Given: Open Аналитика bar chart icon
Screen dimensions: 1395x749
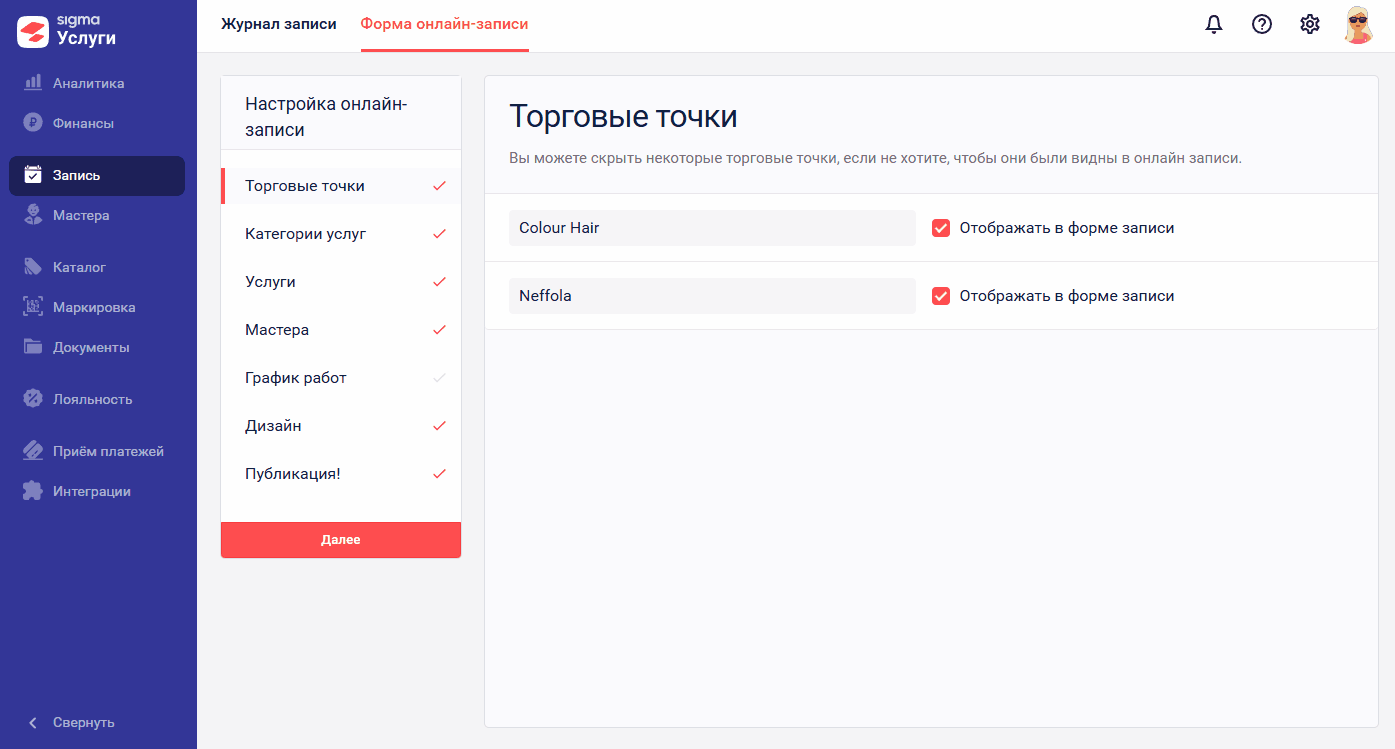Looking at the screenshot, I should (33, 83).
